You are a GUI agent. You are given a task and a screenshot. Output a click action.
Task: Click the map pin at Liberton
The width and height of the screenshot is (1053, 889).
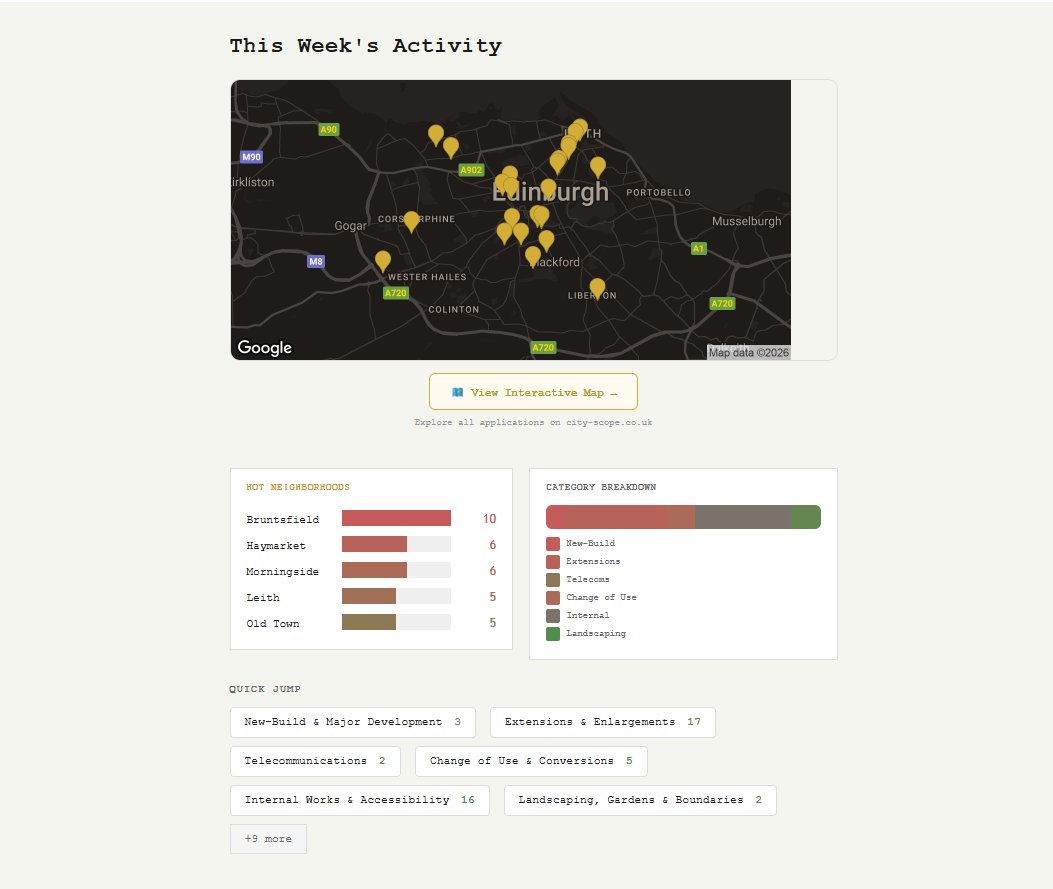[x=597, y=289]
